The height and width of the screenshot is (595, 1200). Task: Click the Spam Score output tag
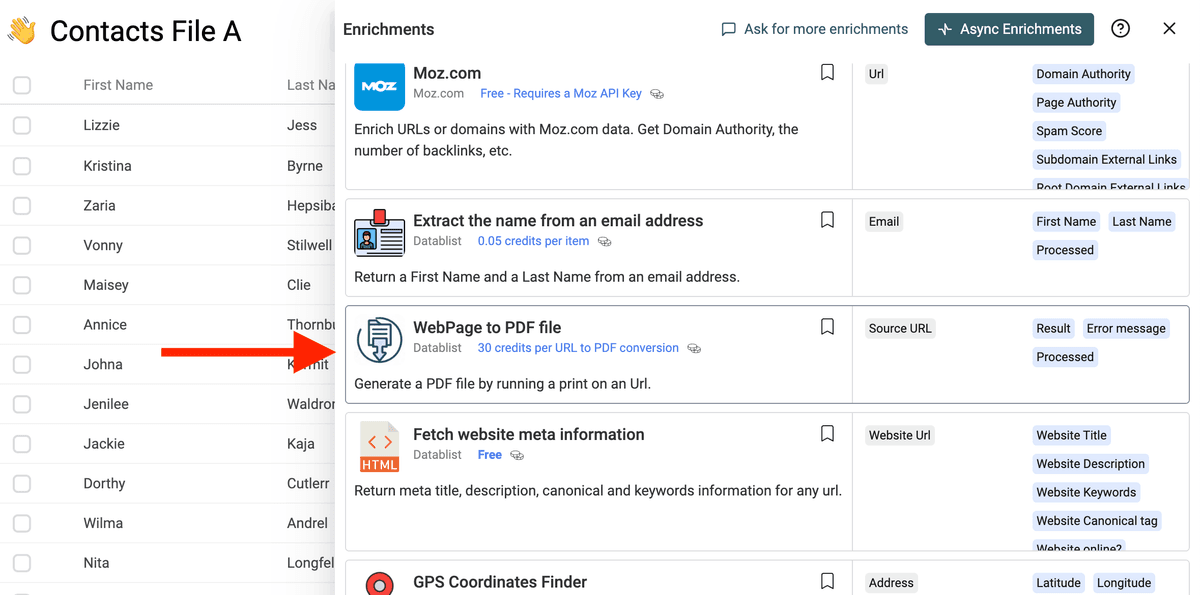tap(1069, 131)
